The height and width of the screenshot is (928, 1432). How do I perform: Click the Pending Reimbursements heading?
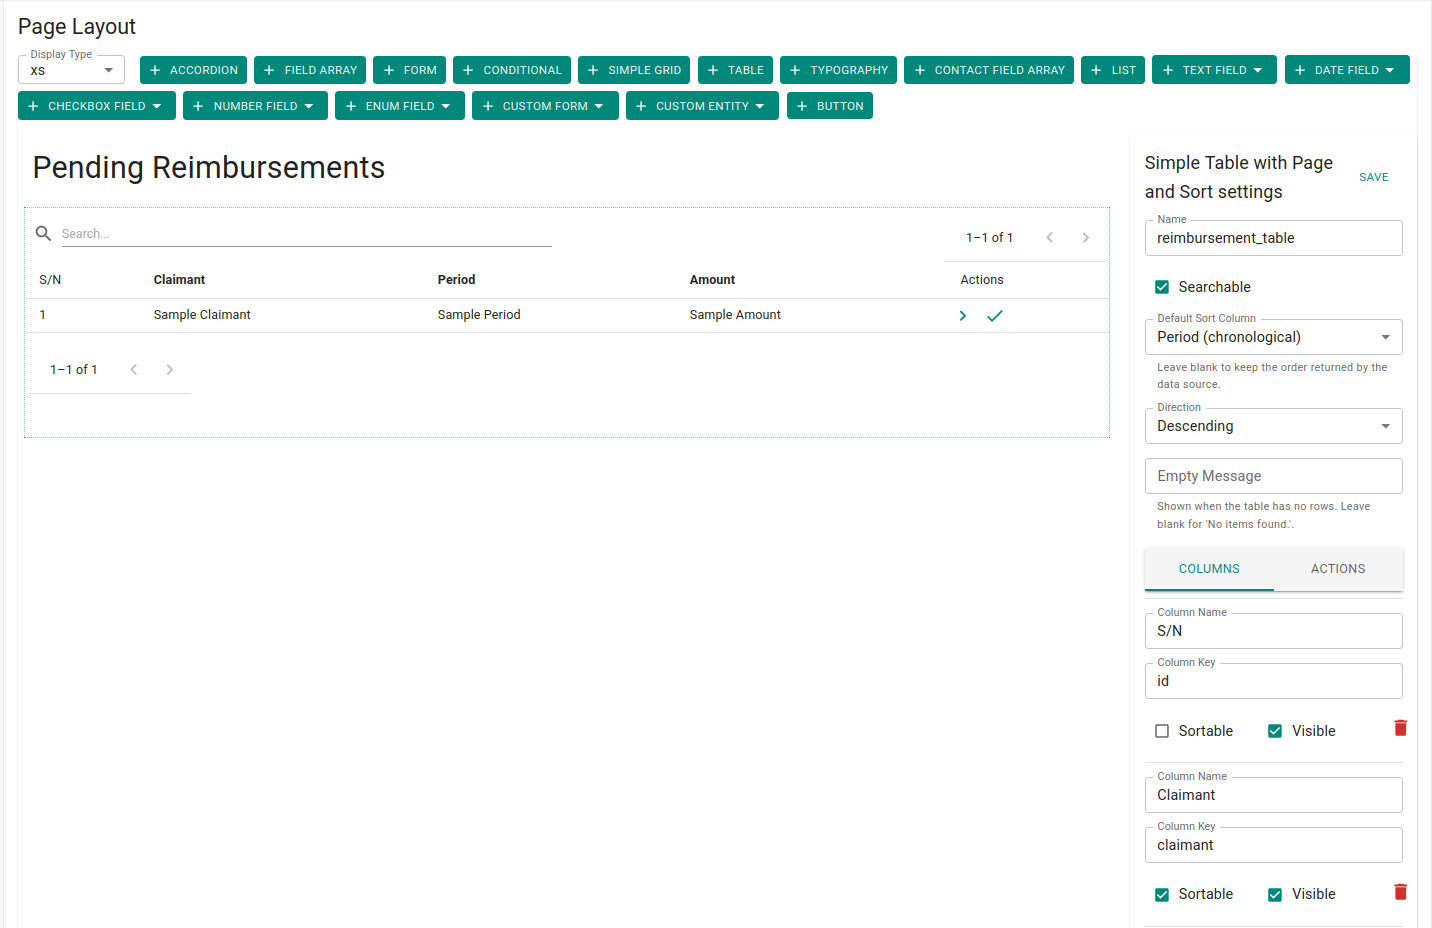coord(209,167)
